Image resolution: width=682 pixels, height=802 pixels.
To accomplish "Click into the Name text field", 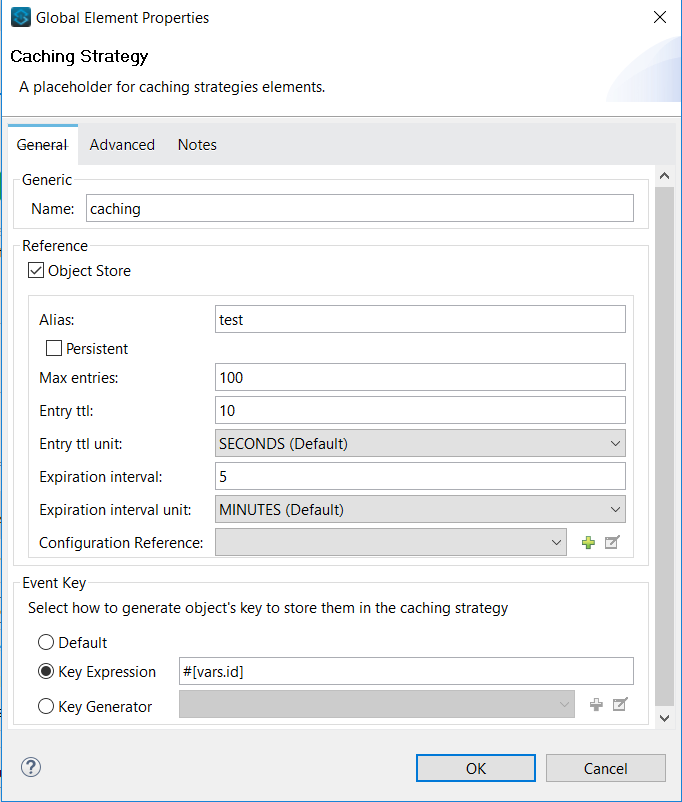I will (x=359, y=208).
